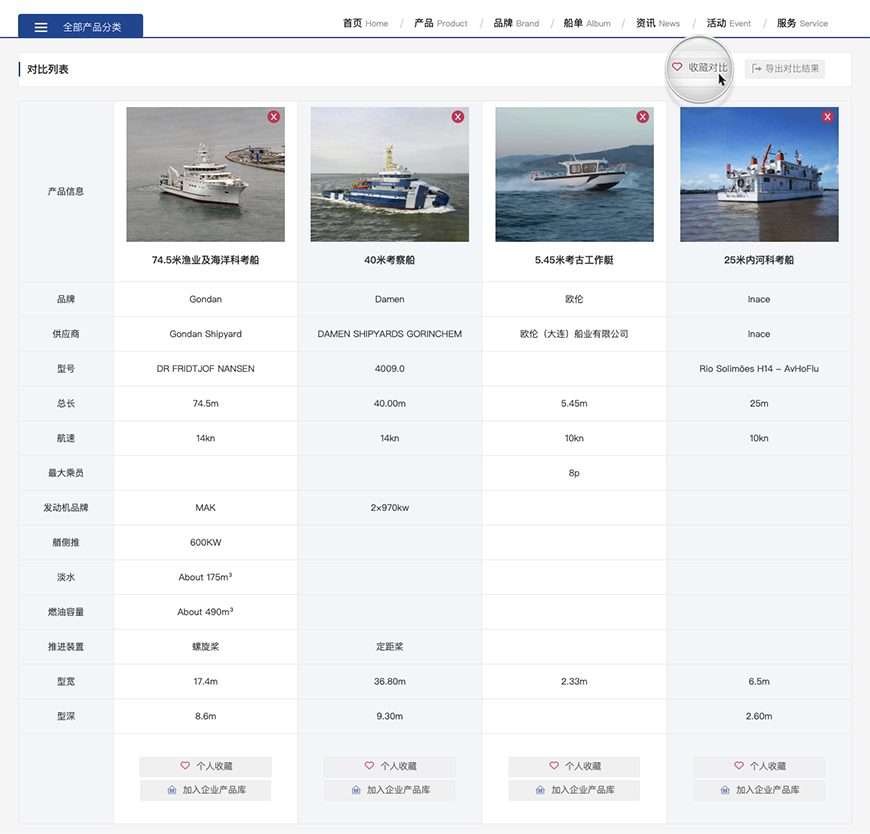Remove the 40米考察船 using red X
This screenshot has width=870, height=834.
coord(458,117)
